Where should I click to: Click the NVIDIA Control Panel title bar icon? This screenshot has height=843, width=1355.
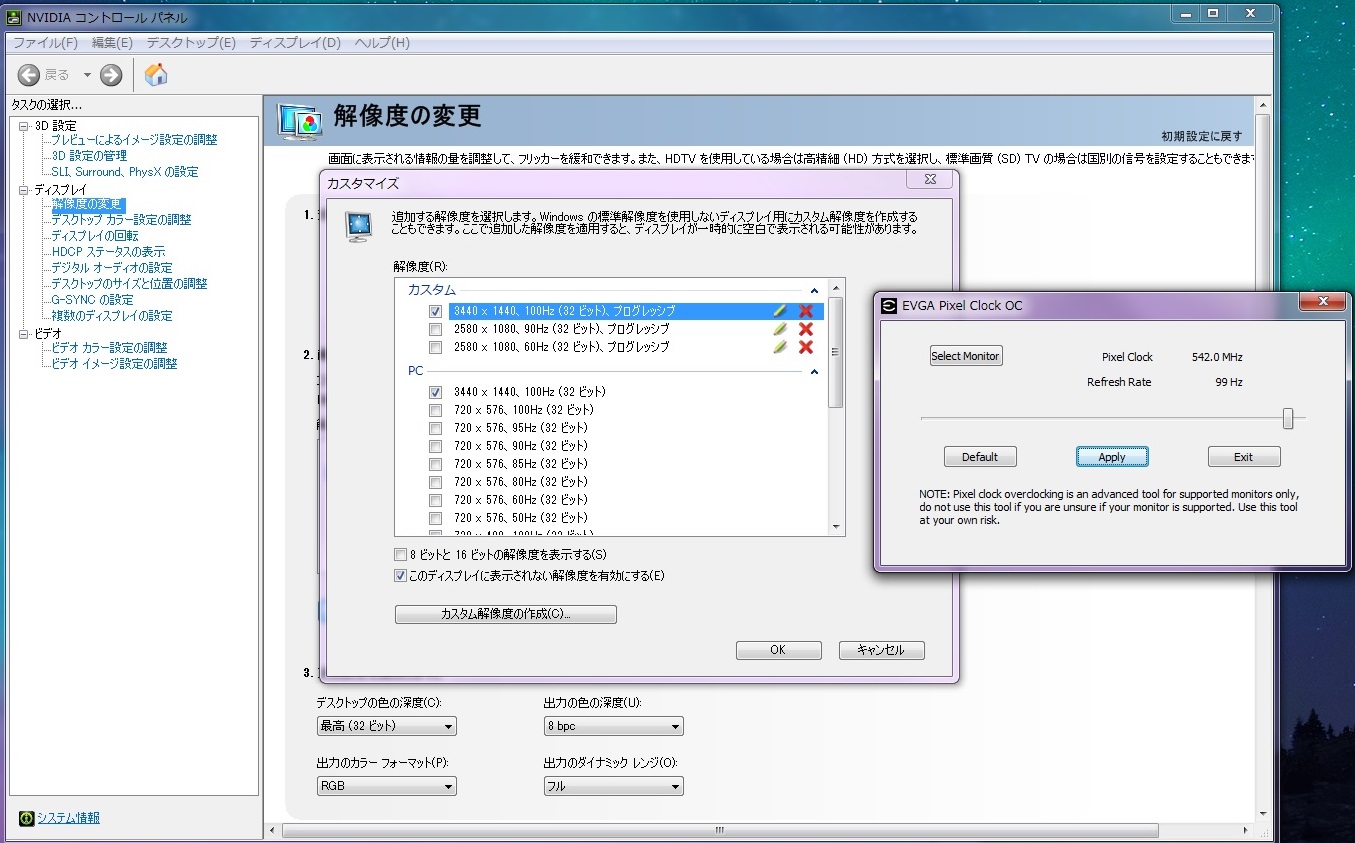[x=15, y=17]
